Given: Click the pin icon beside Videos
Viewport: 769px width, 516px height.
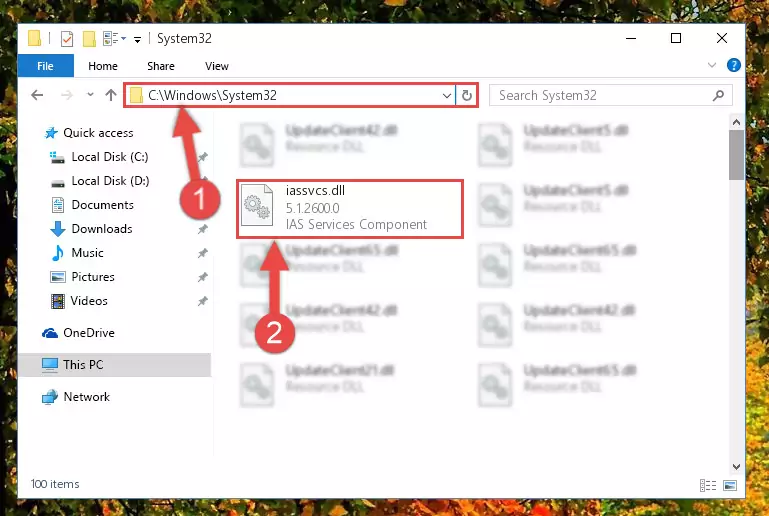Looking at the screenshot, I should click(x=203, y=301).
